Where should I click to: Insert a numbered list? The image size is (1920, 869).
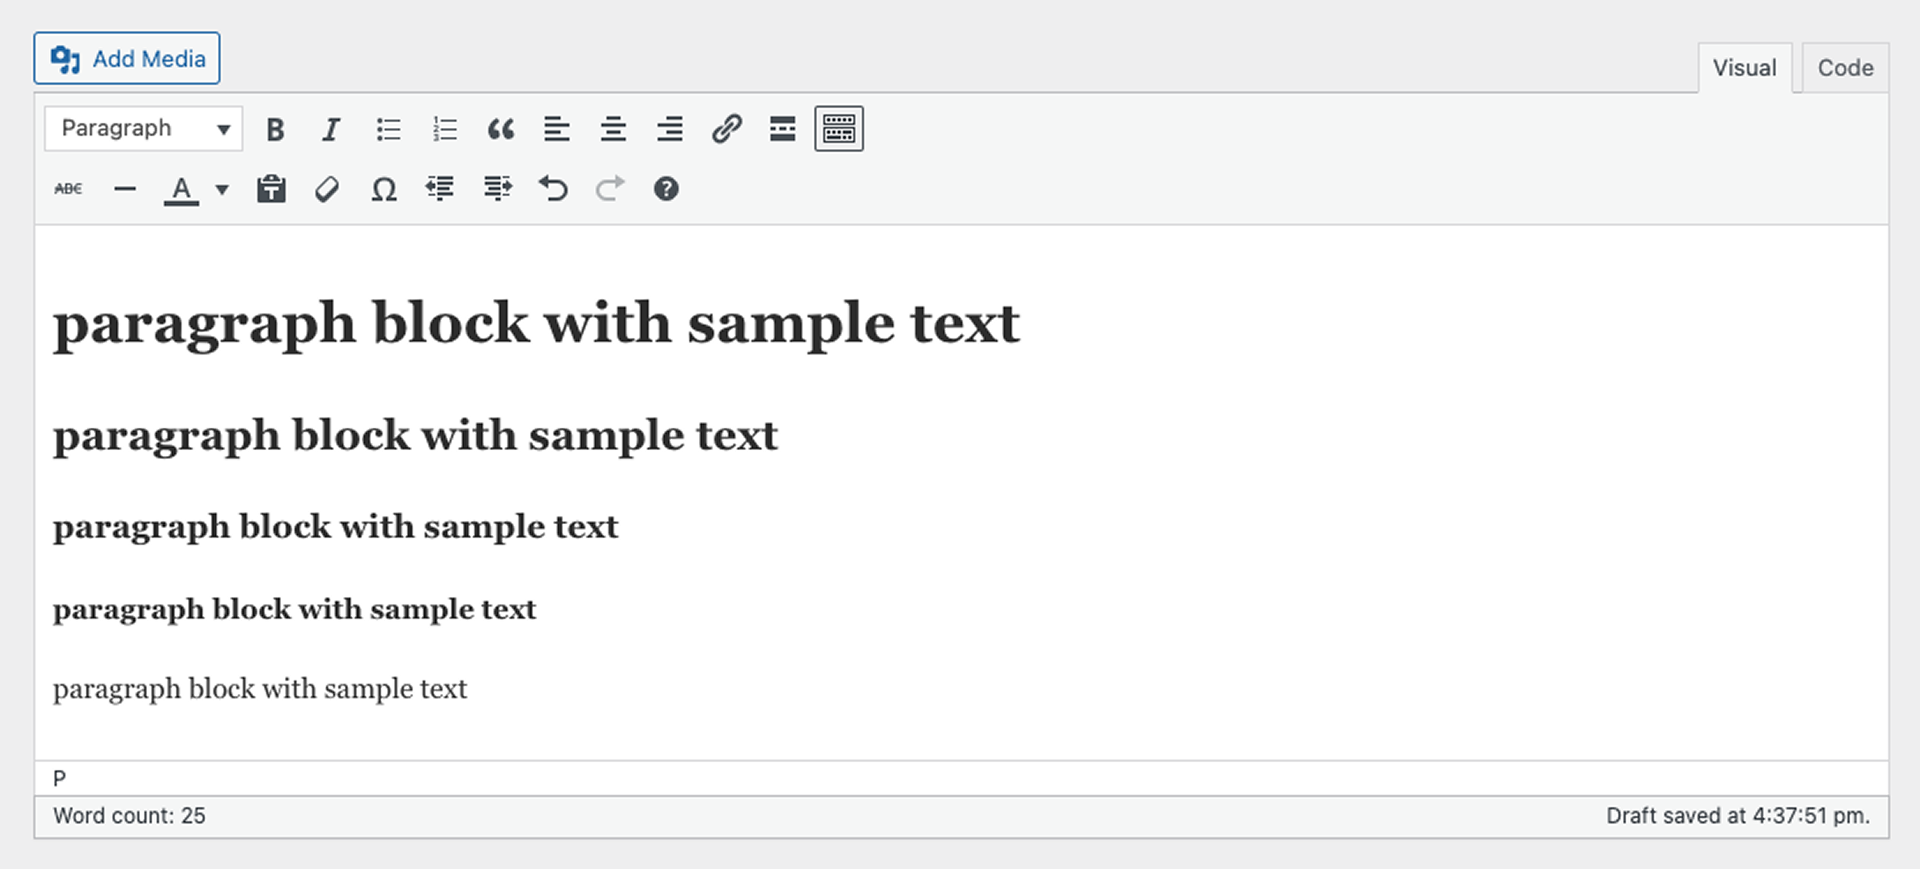coord(444,129)
